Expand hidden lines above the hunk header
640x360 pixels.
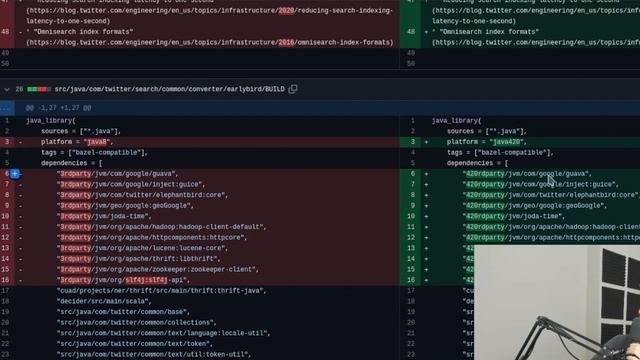(x=7, y=108)
